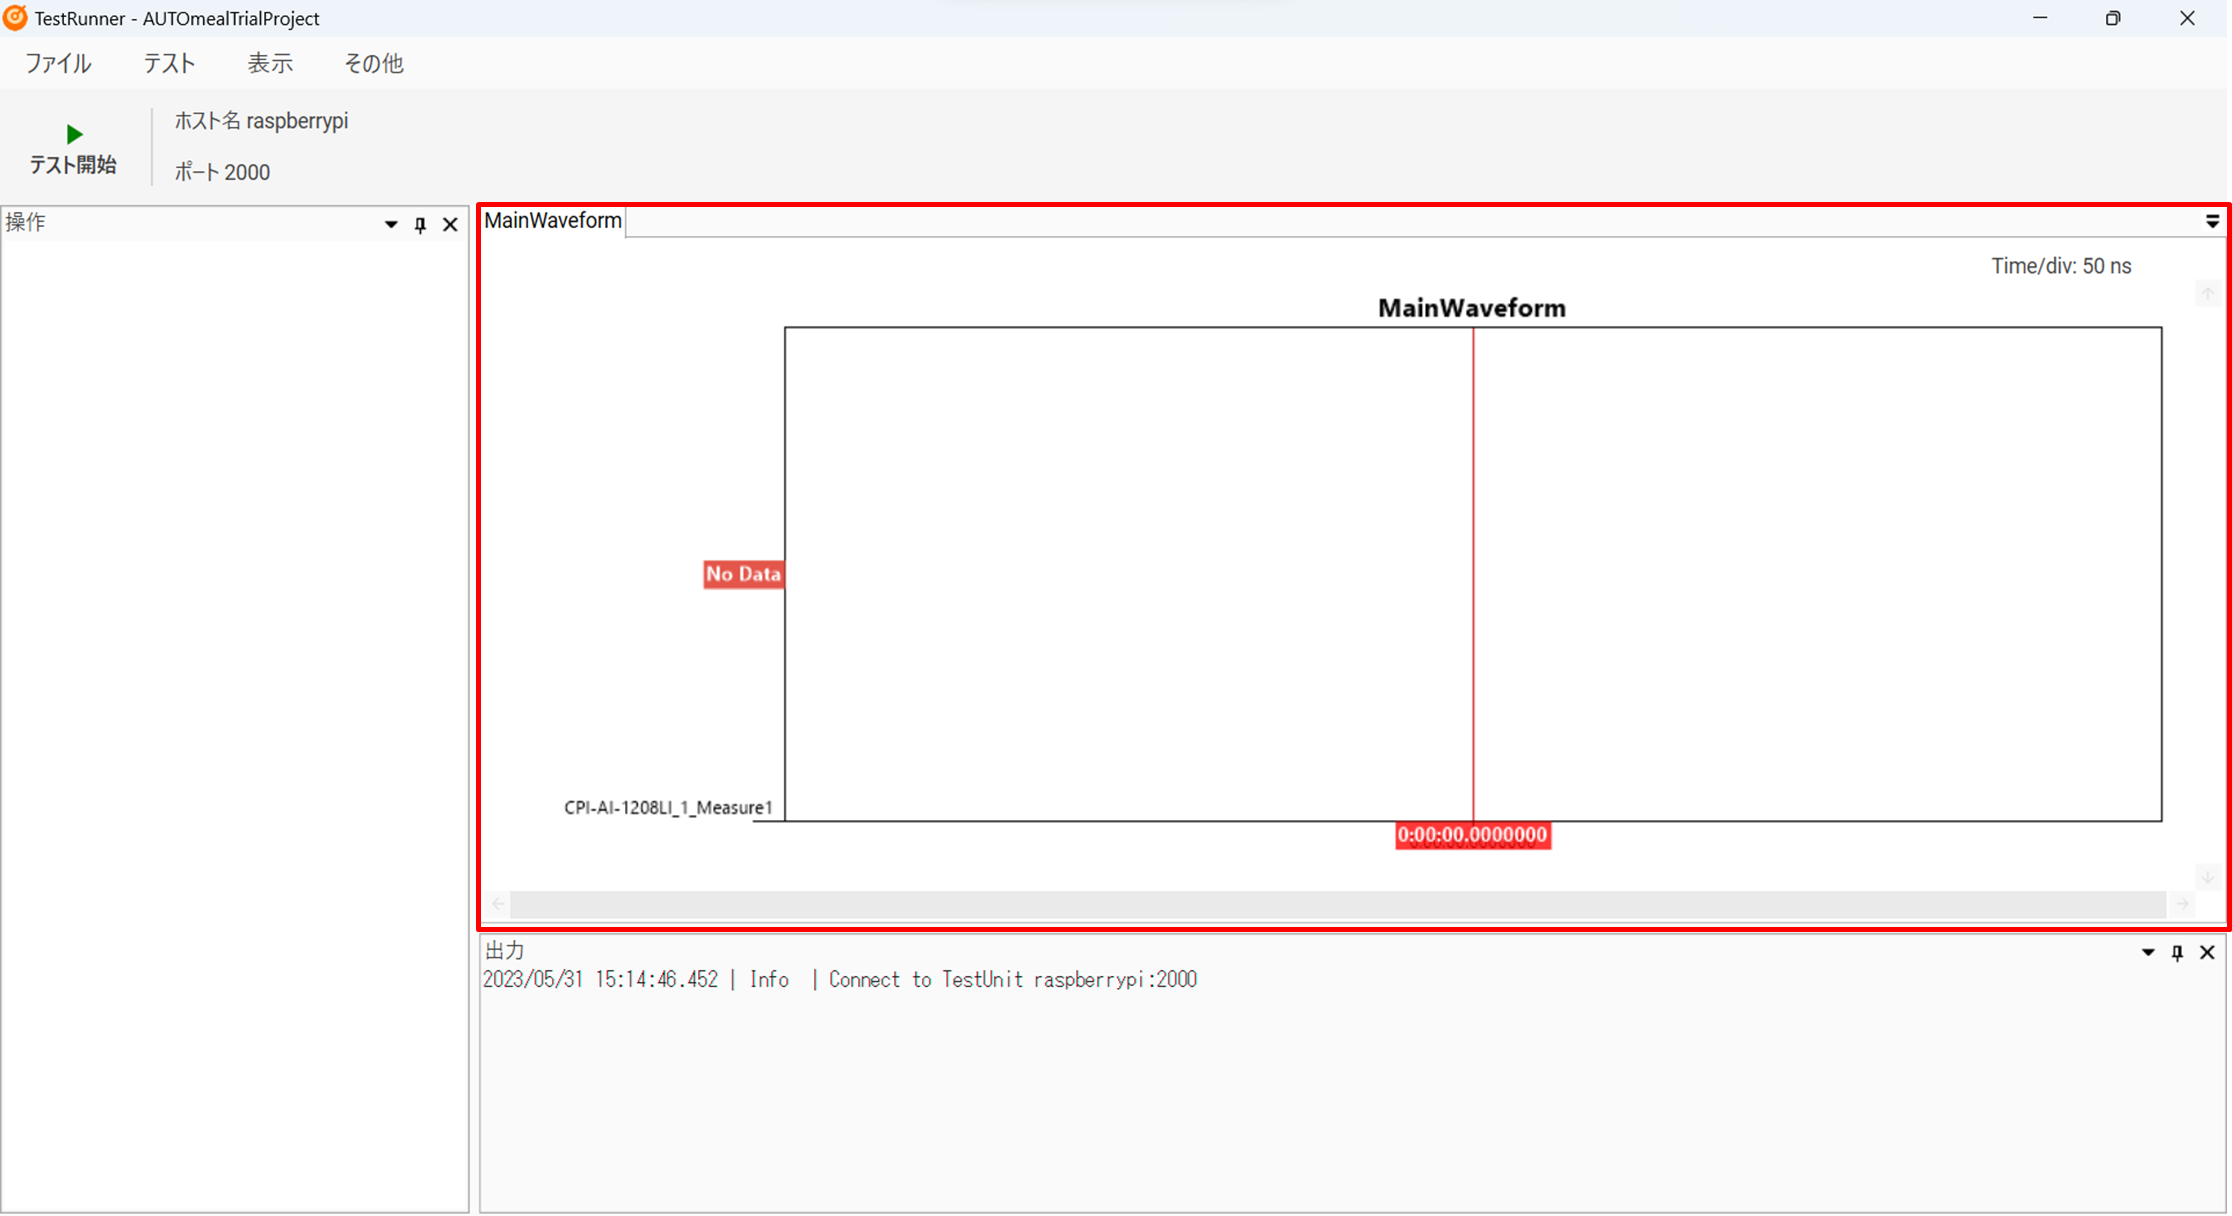Close the 出力 panel with its X icon
This screenshot has width=2232, height=1216.
click(x=2207, y=952)
